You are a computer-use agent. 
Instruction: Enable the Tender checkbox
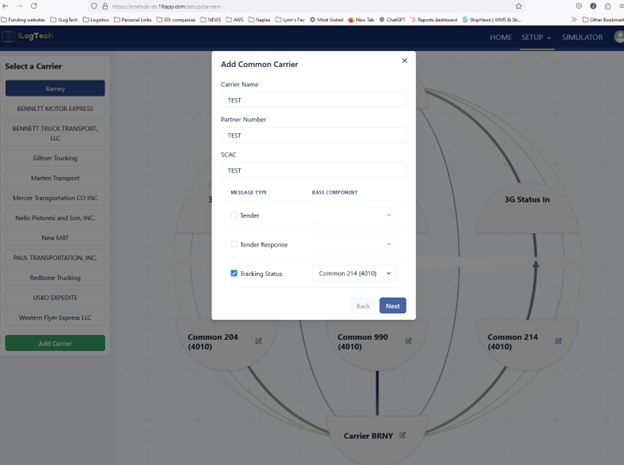click(x=234, y=215)
